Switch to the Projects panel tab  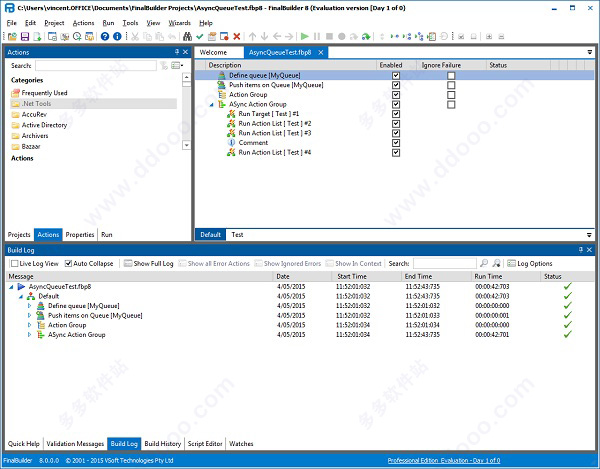(19, 234)
